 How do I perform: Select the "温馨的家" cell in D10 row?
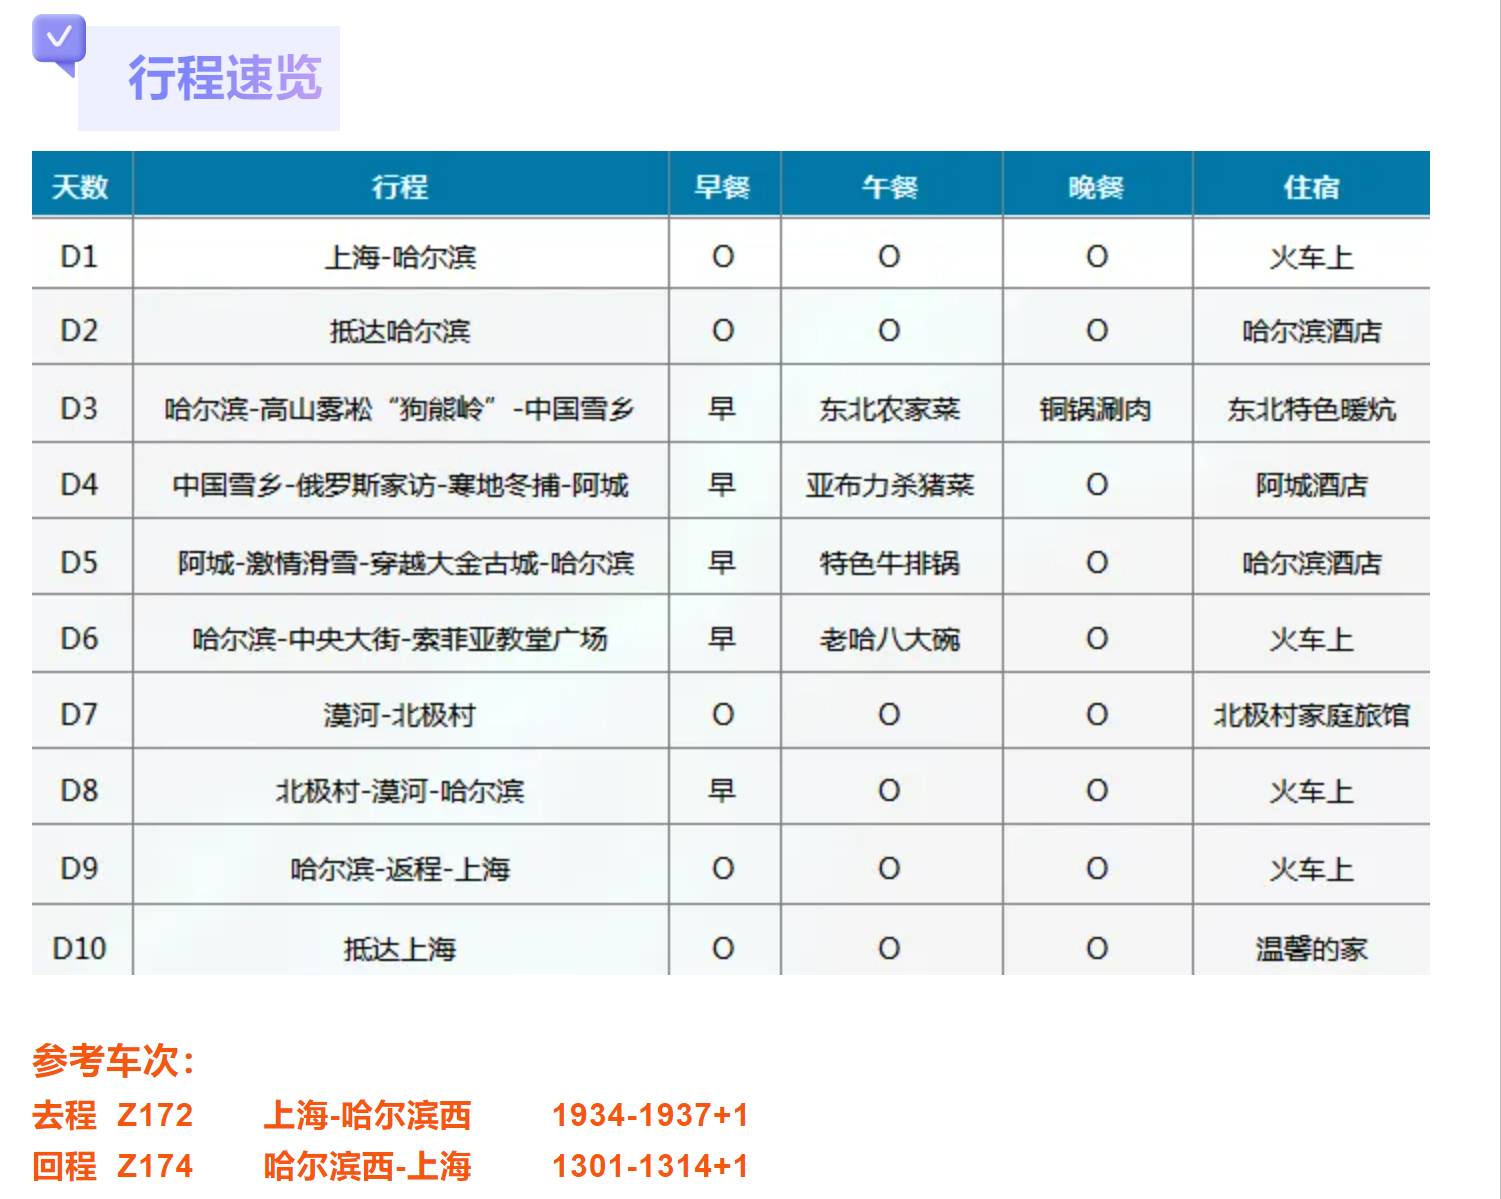point(1311,948)
